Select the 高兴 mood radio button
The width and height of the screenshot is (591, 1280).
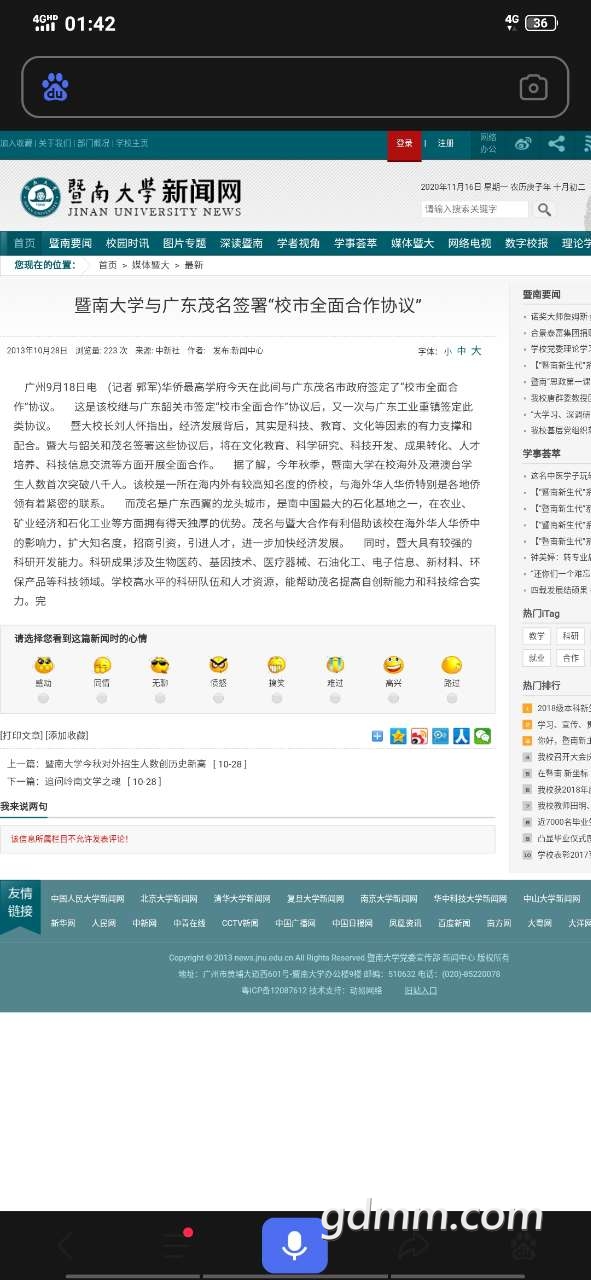(x=393, y=698)
